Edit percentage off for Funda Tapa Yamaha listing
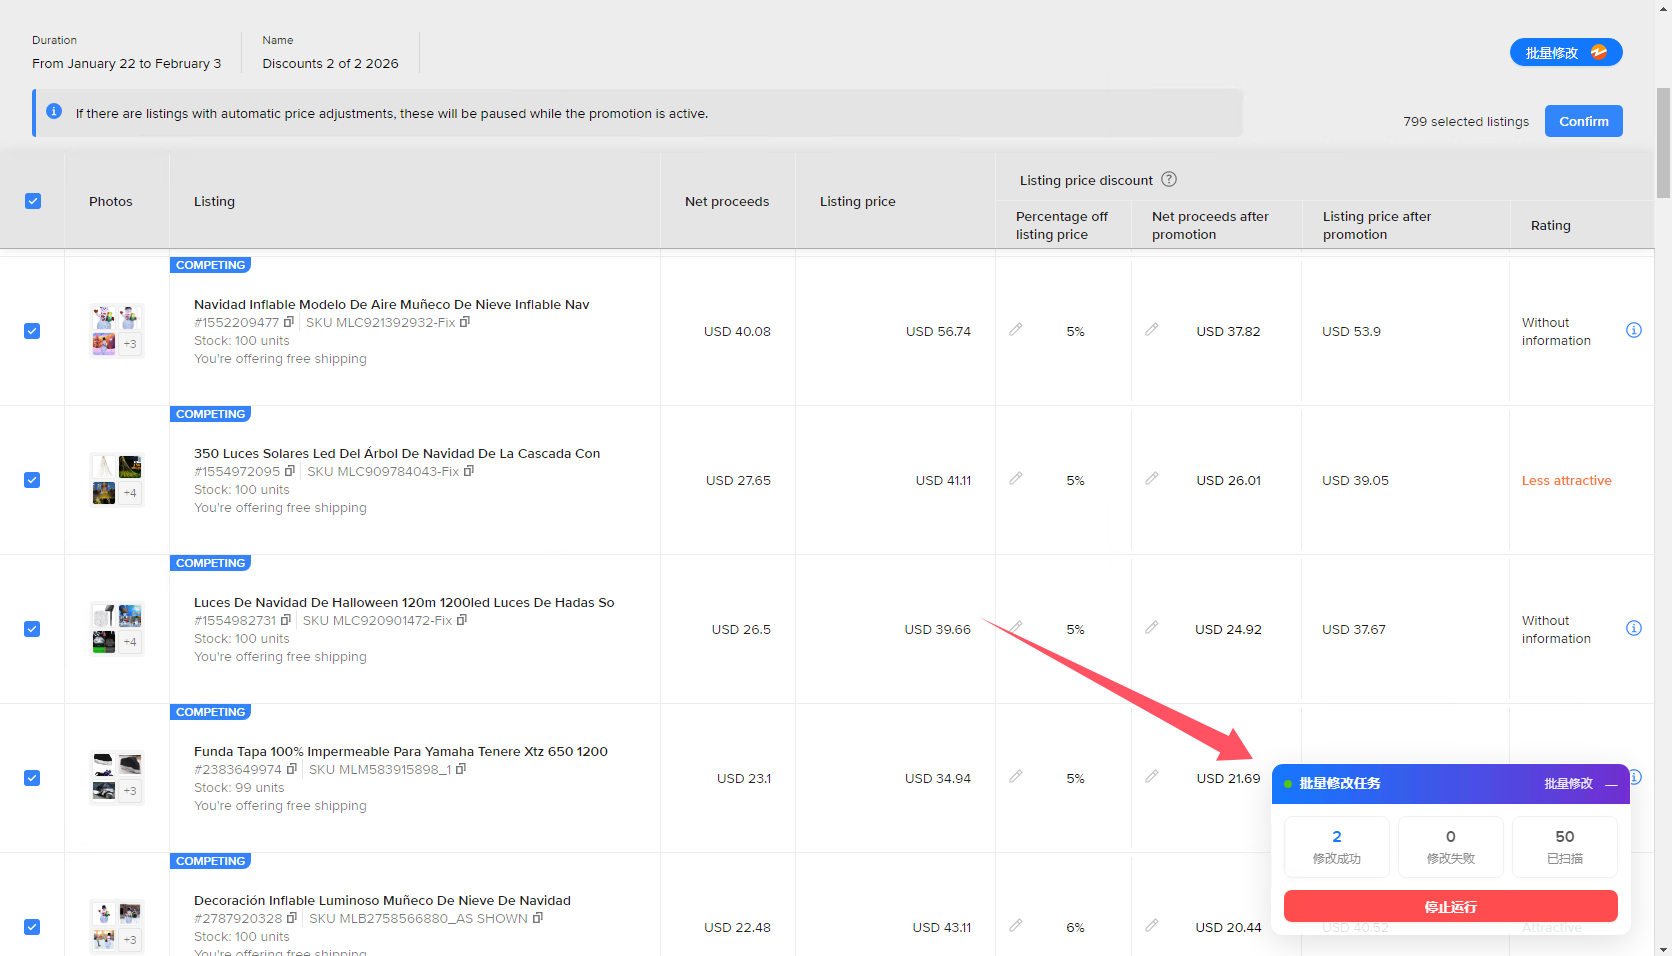The width and height of the screenshot is (1672, 956). pyautogui.click(x=1016, y=777)
